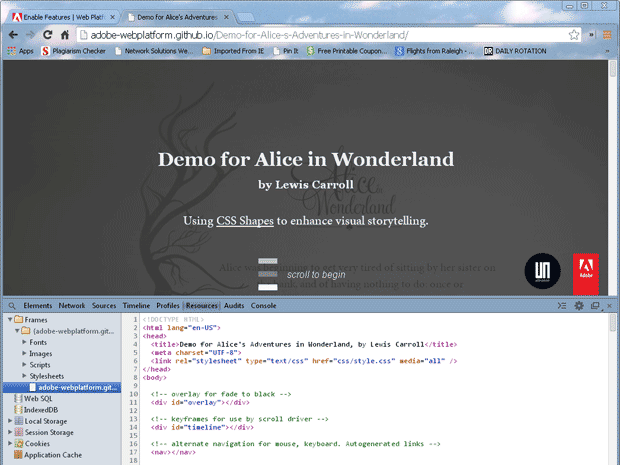Viewport: 620px width, 465px height.
Task: Expand the Local Storage node
Action: (10, 421)
